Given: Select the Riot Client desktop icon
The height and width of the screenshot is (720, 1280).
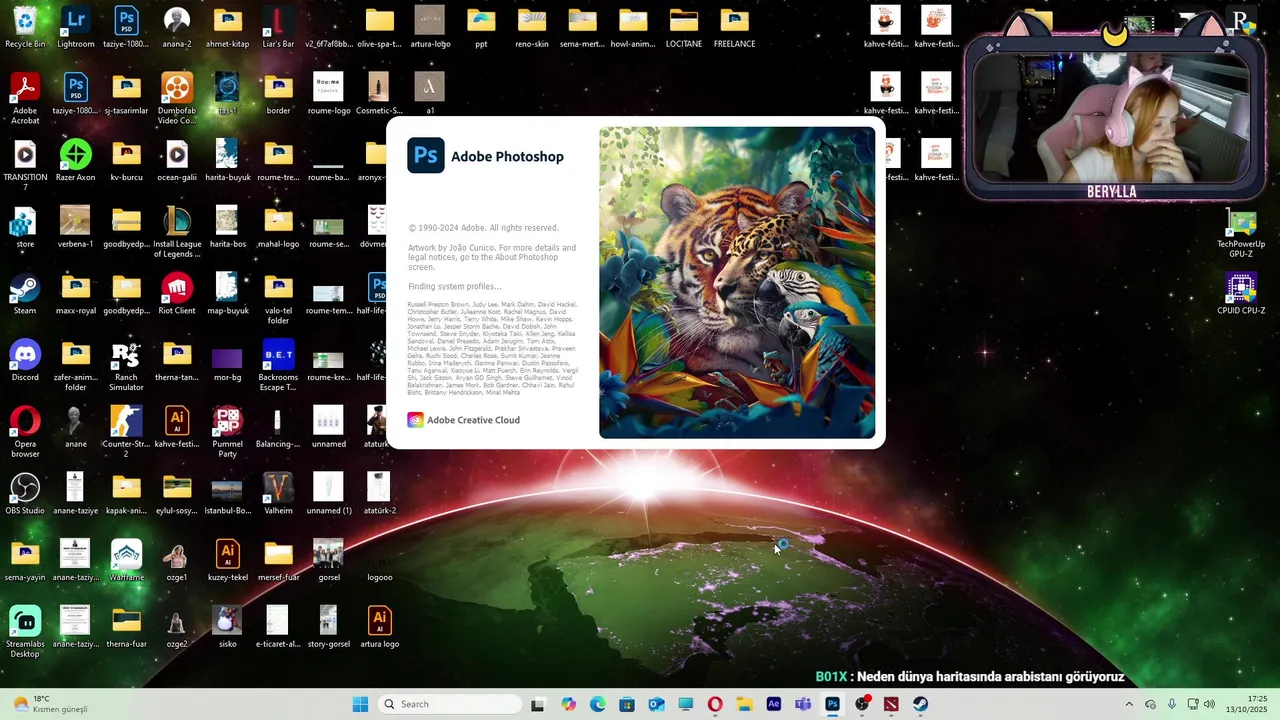Looking at the screenshot, I should click(177, 294).
